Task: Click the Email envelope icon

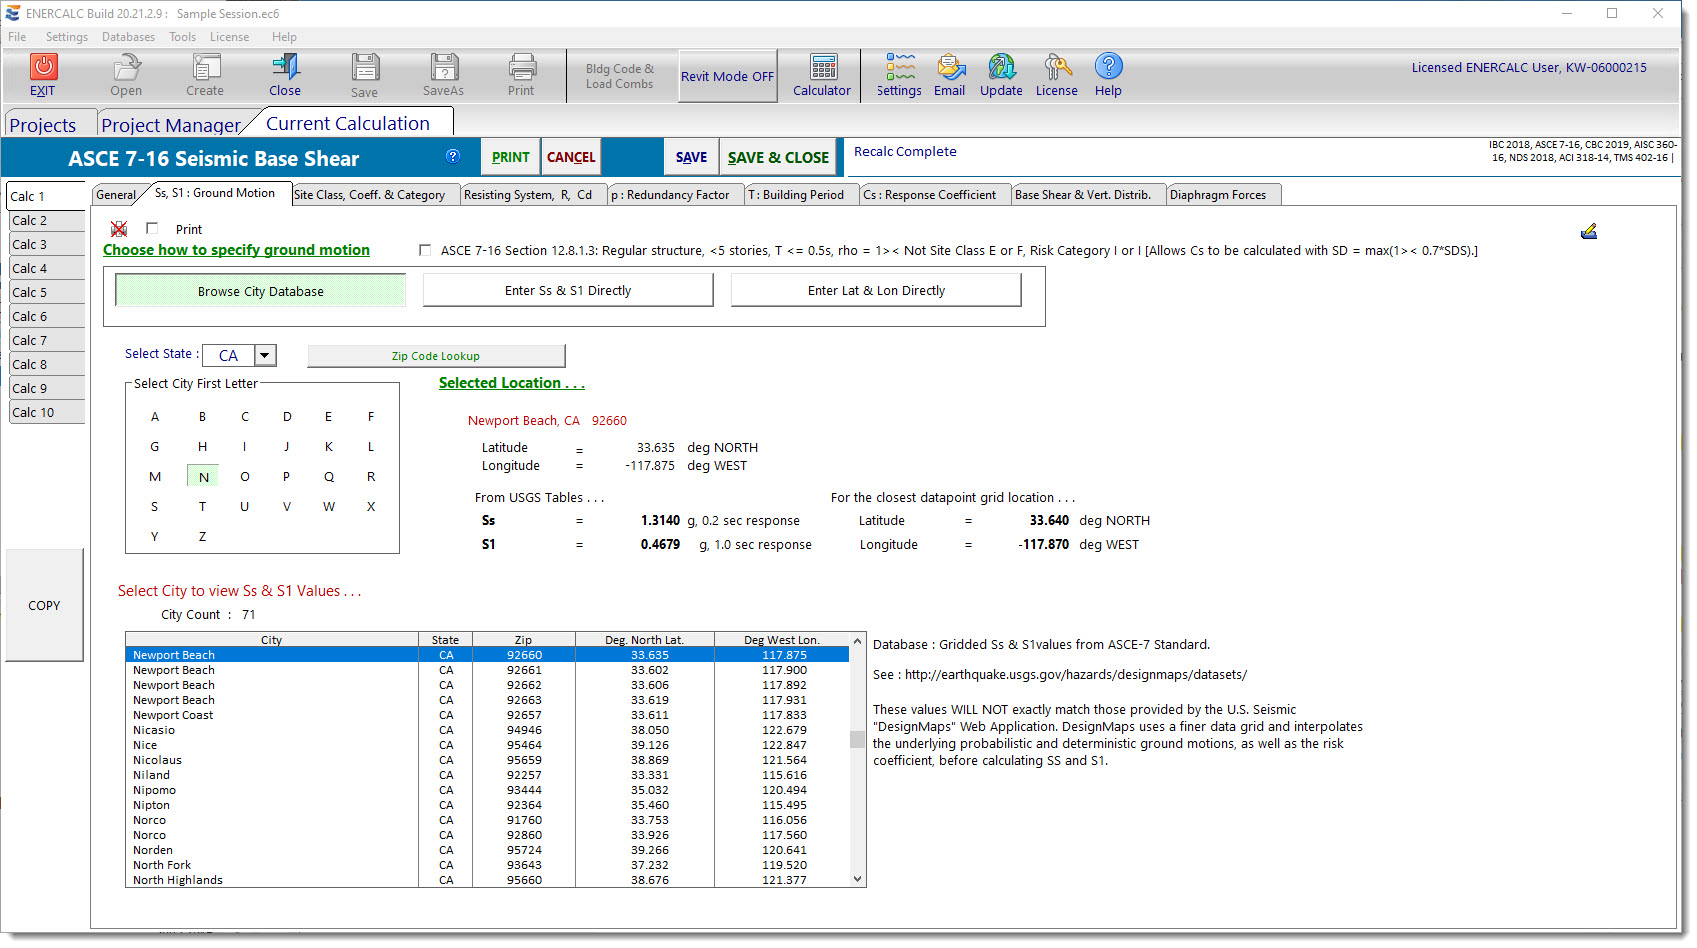Action: pyautogui.click(x=949, y=68)
